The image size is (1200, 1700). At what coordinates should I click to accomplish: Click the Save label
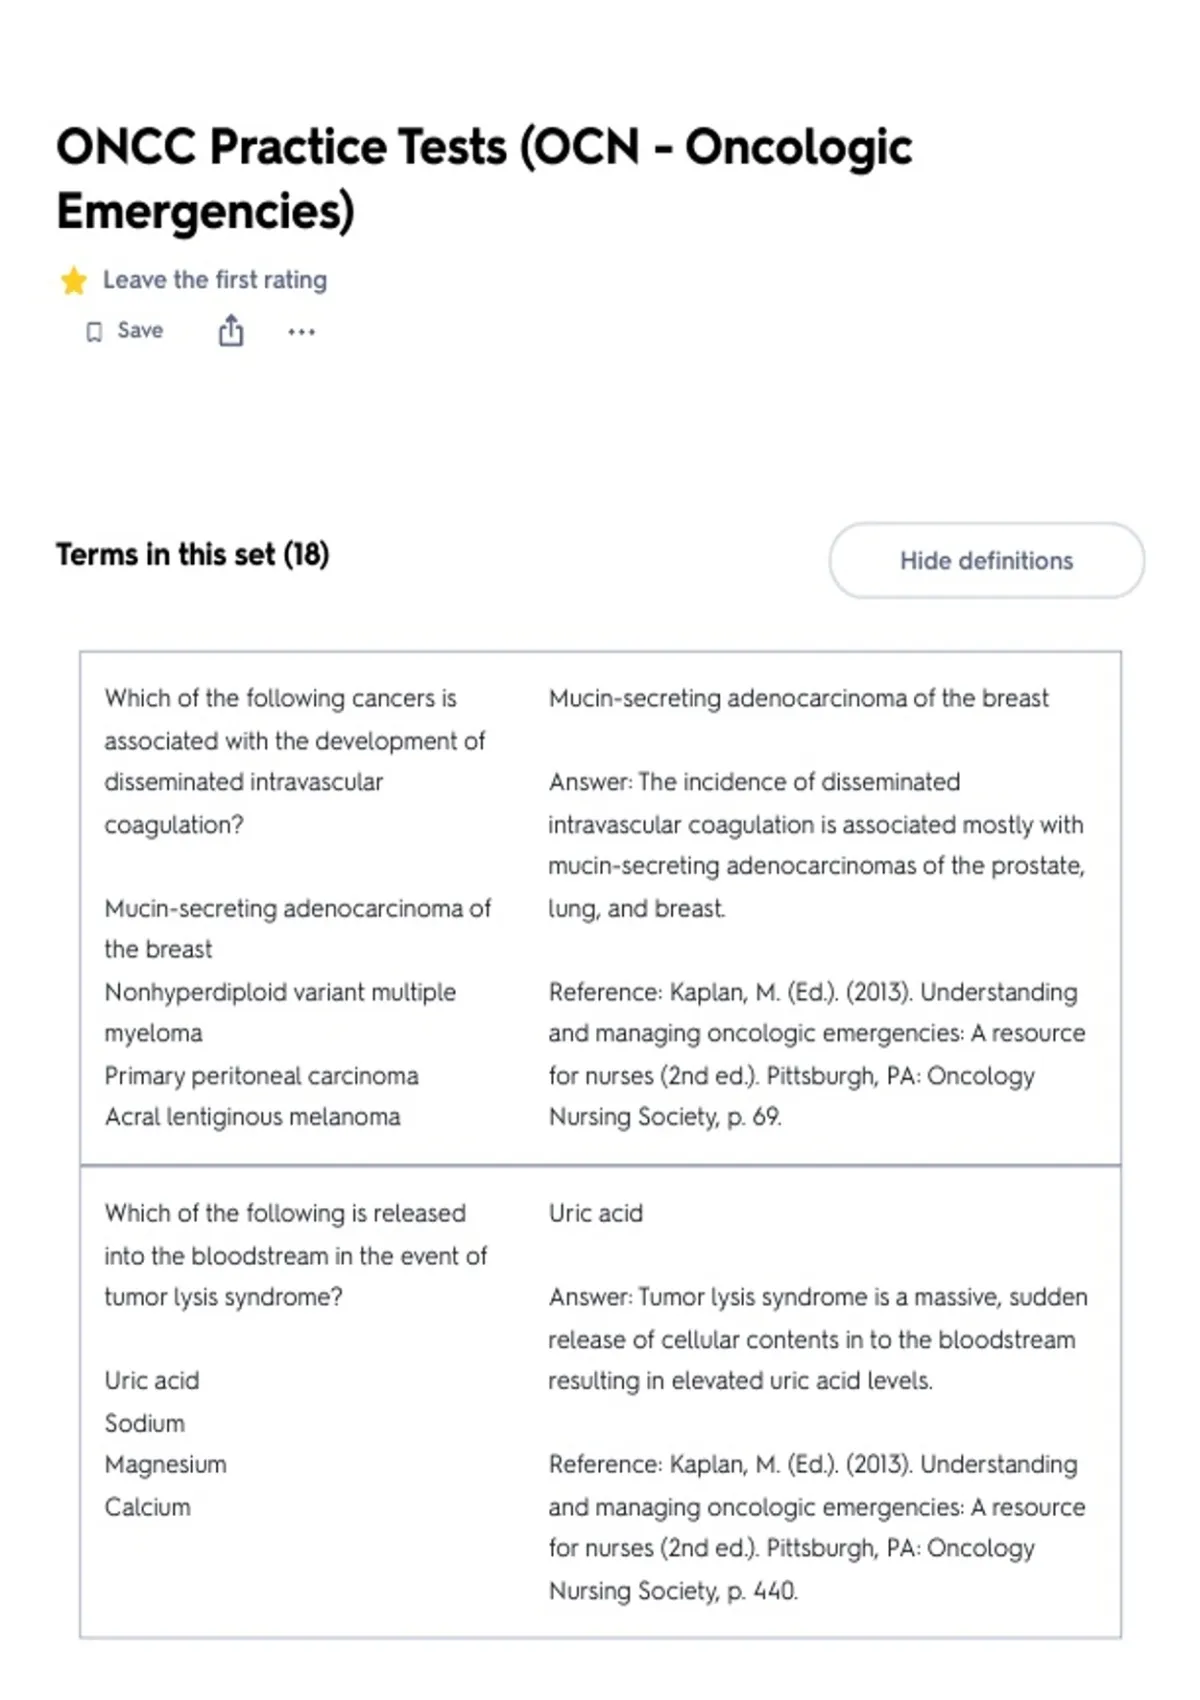click(x=140, y=331)
